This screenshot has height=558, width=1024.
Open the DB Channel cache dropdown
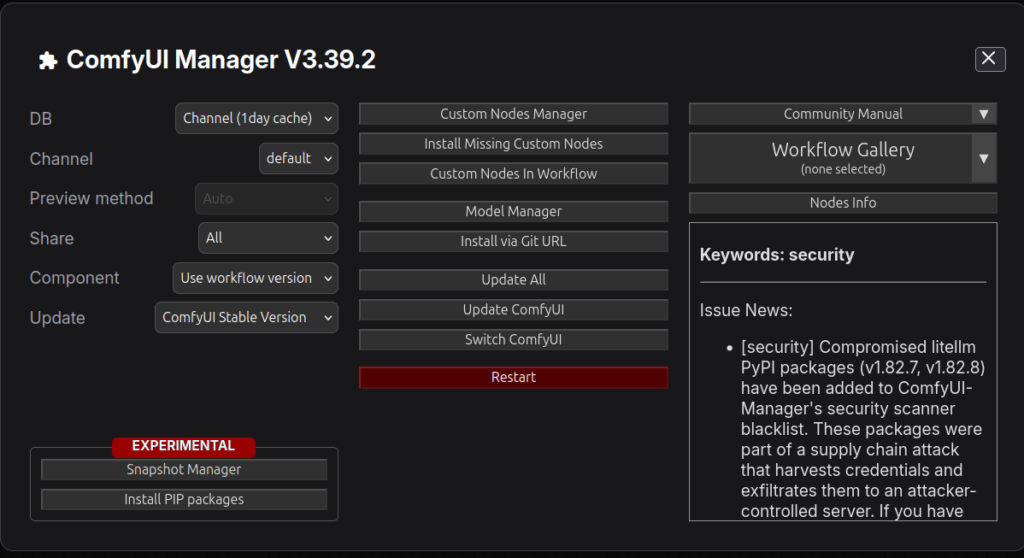click(x=256, y=118)
